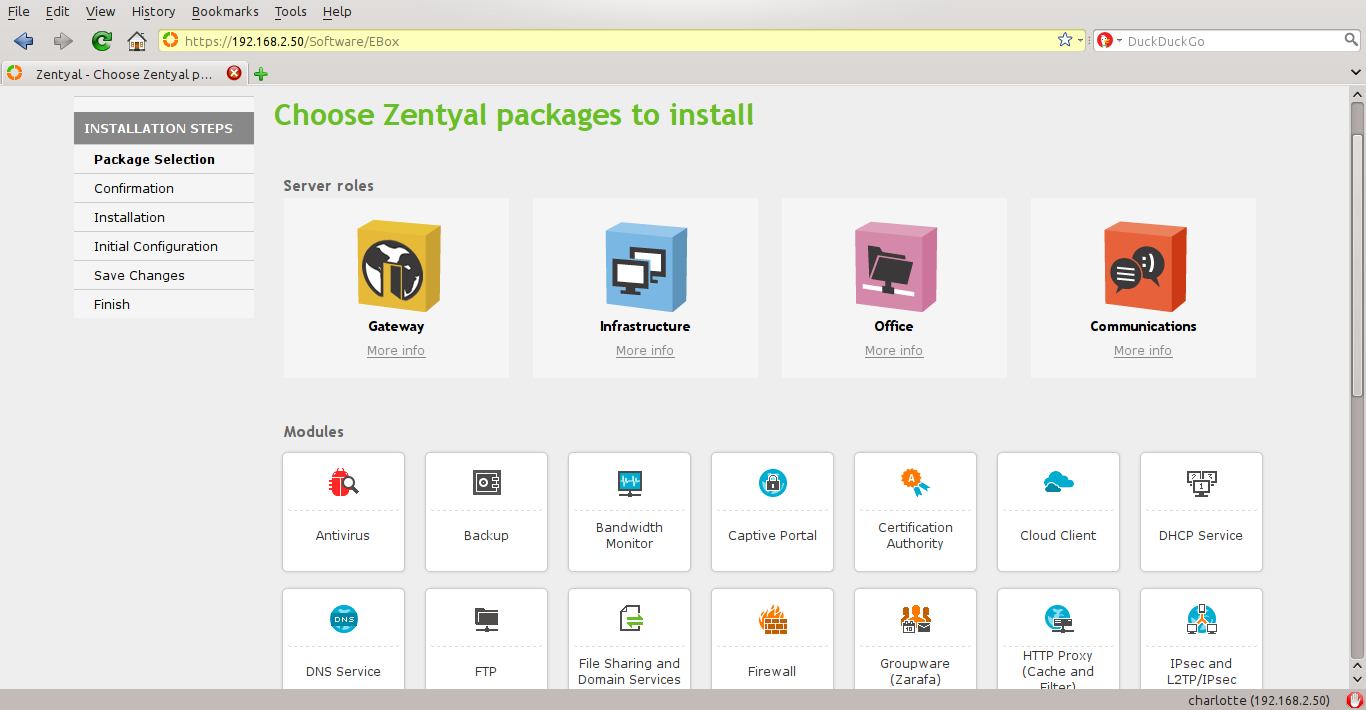Open the browser home page icon
This screenshot has height=710, width=1366.
pos(137,40)
